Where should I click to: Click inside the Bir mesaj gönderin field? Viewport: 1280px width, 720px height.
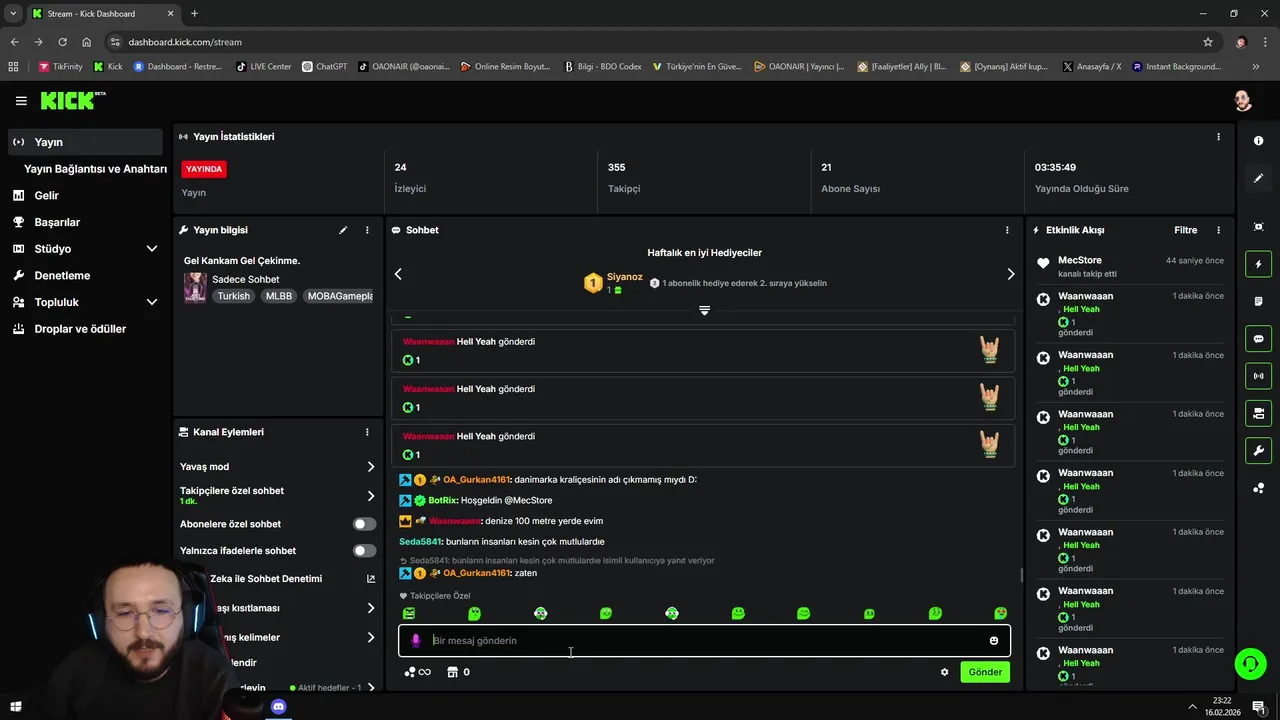[704, 641]
